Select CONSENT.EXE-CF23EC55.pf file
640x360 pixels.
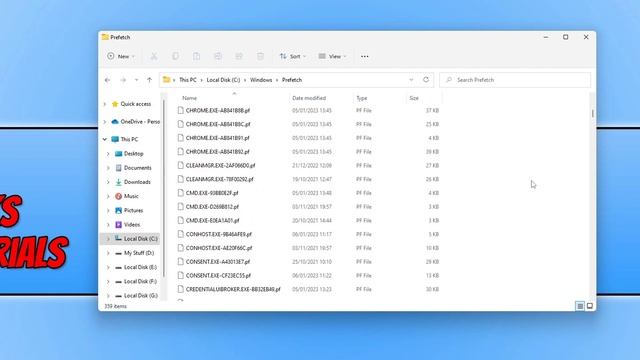click(x=218, y=276)
